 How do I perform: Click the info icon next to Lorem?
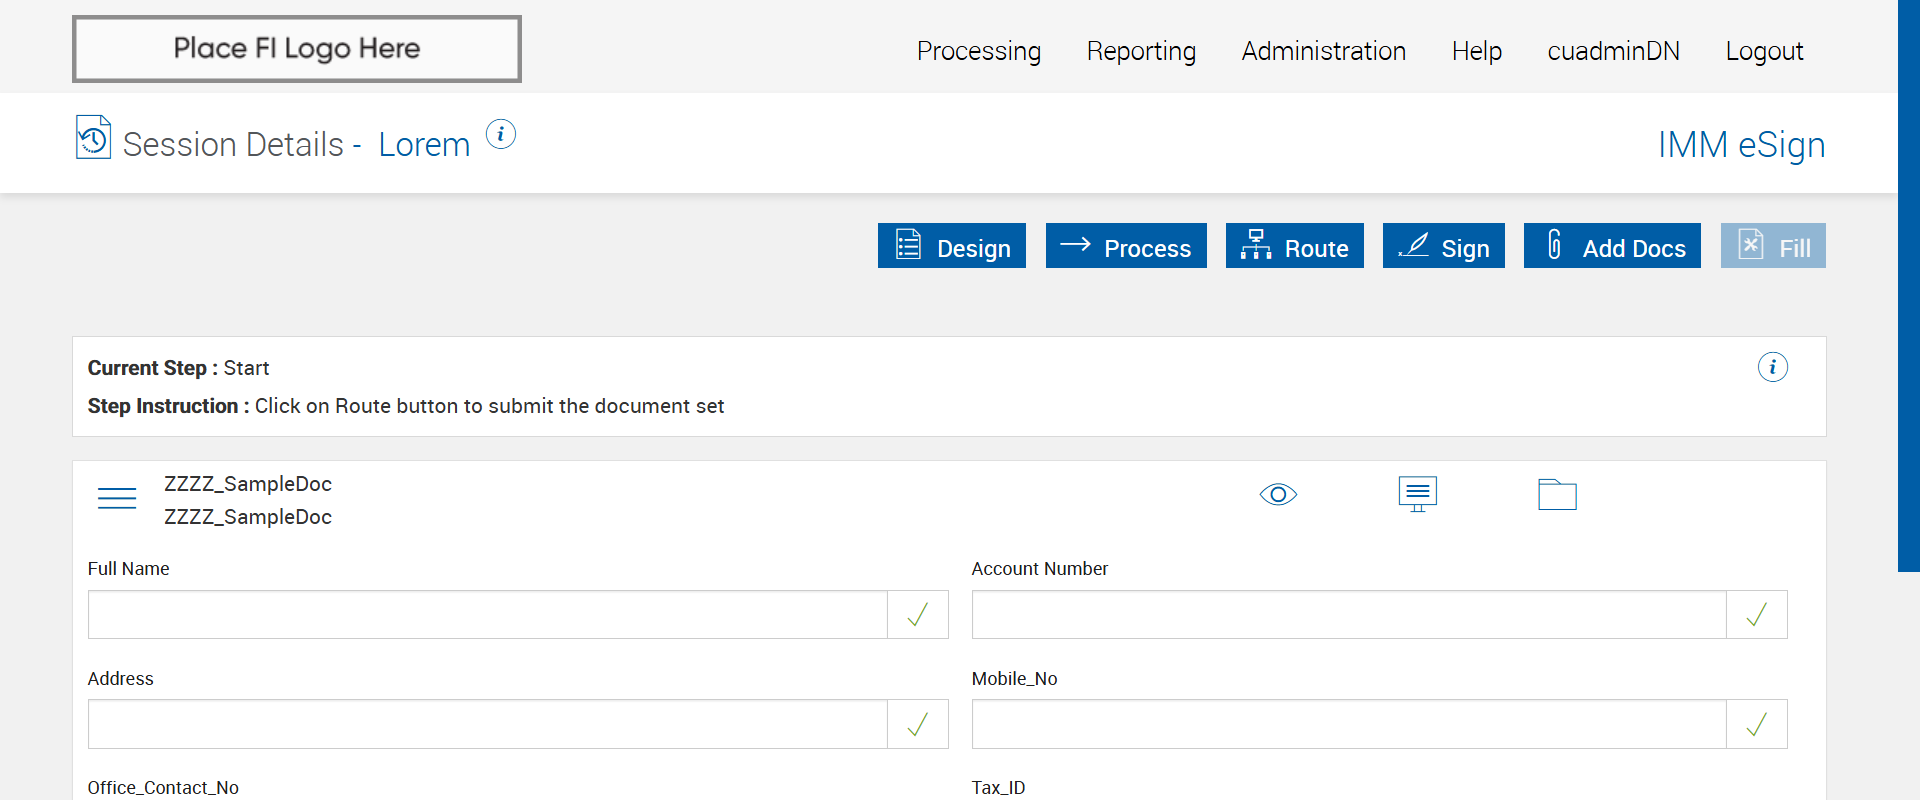click(501, 134)
